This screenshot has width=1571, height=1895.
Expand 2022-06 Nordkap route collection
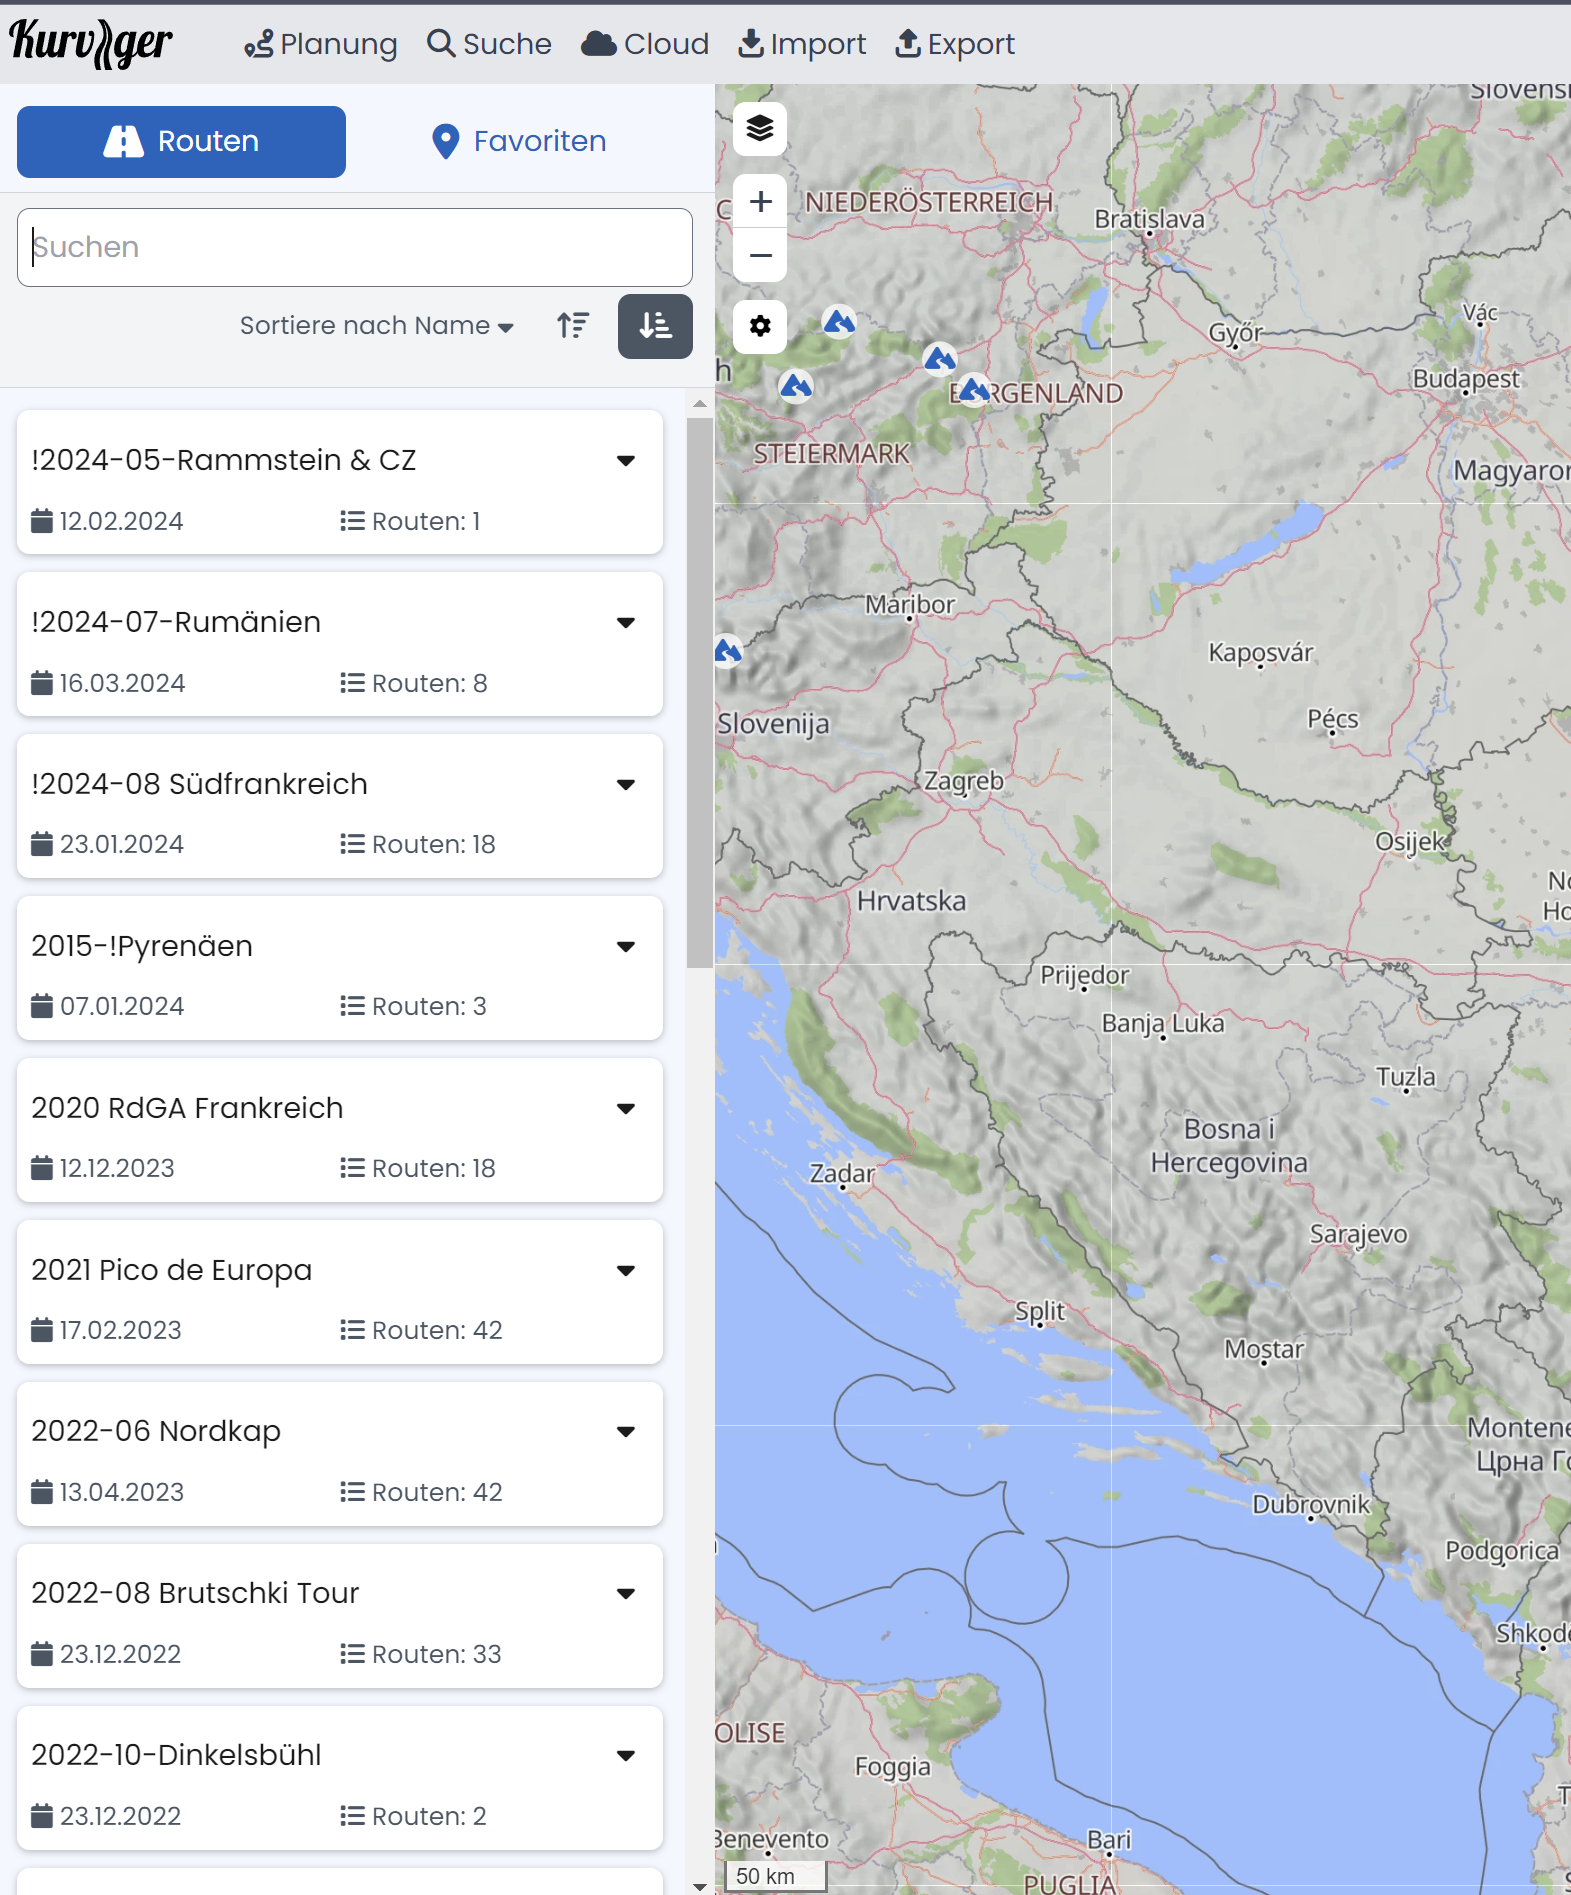tap(626, 1432)
